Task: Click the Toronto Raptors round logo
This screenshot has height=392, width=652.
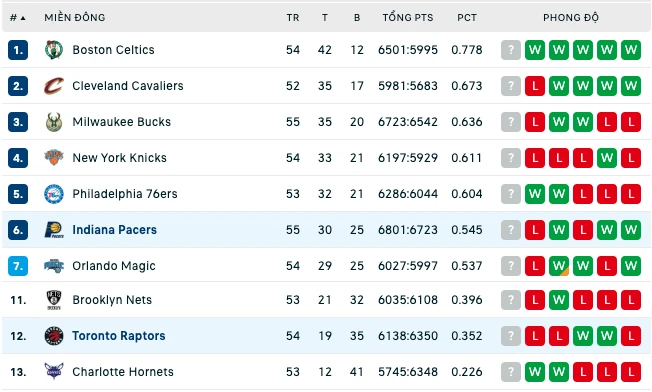Action: 54,336
